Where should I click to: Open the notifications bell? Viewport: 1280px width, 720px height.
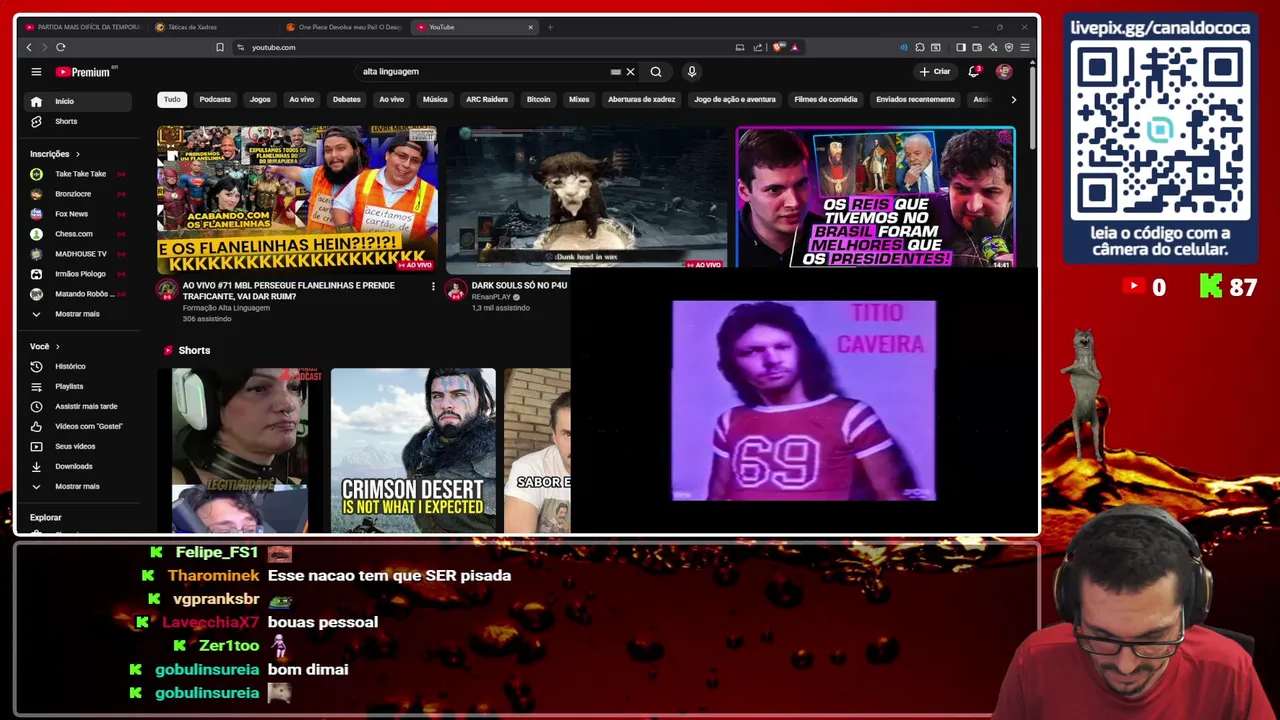[x=973, y=72]
